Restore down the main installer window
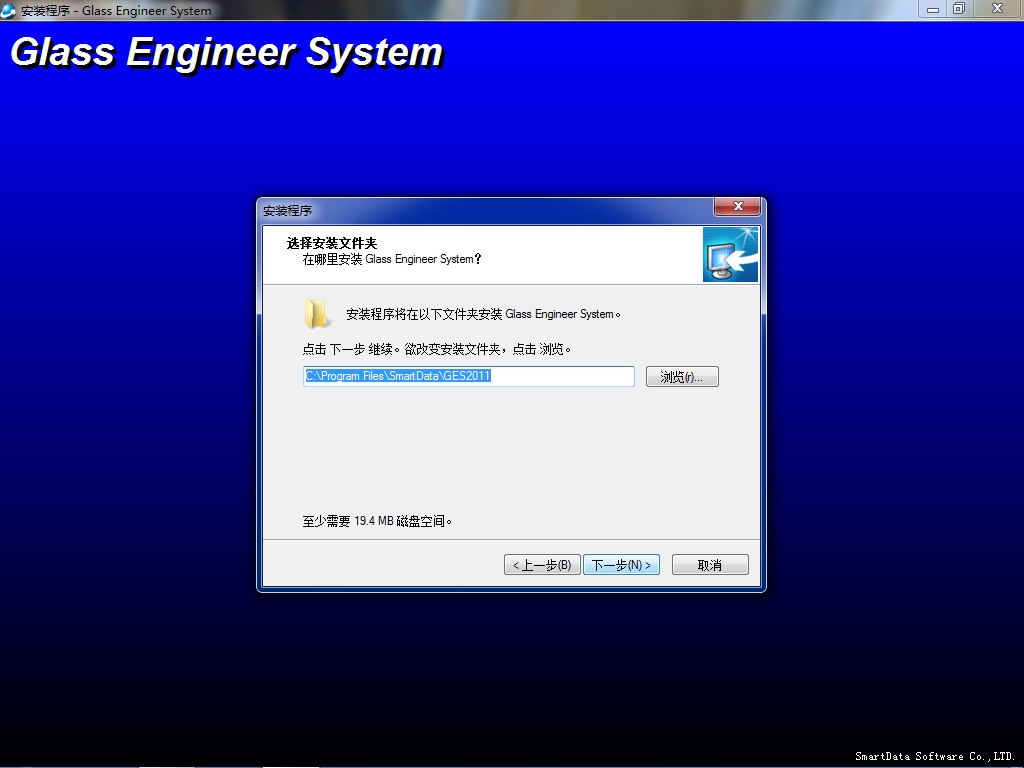 coord(959,8)
